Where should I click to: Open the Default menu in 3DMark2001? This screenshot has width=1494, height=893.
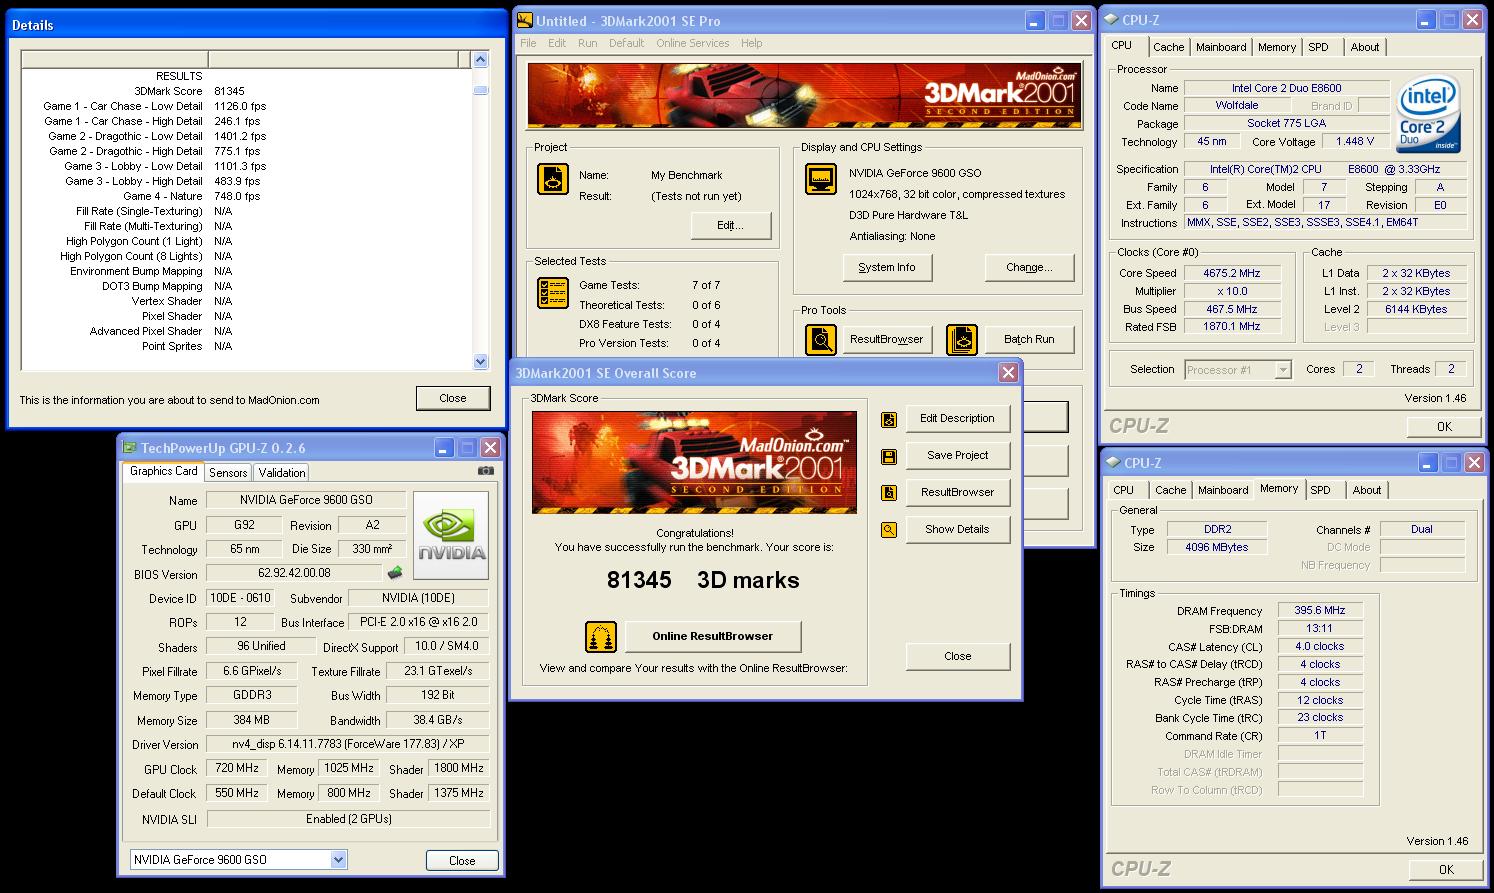point(626,43)
